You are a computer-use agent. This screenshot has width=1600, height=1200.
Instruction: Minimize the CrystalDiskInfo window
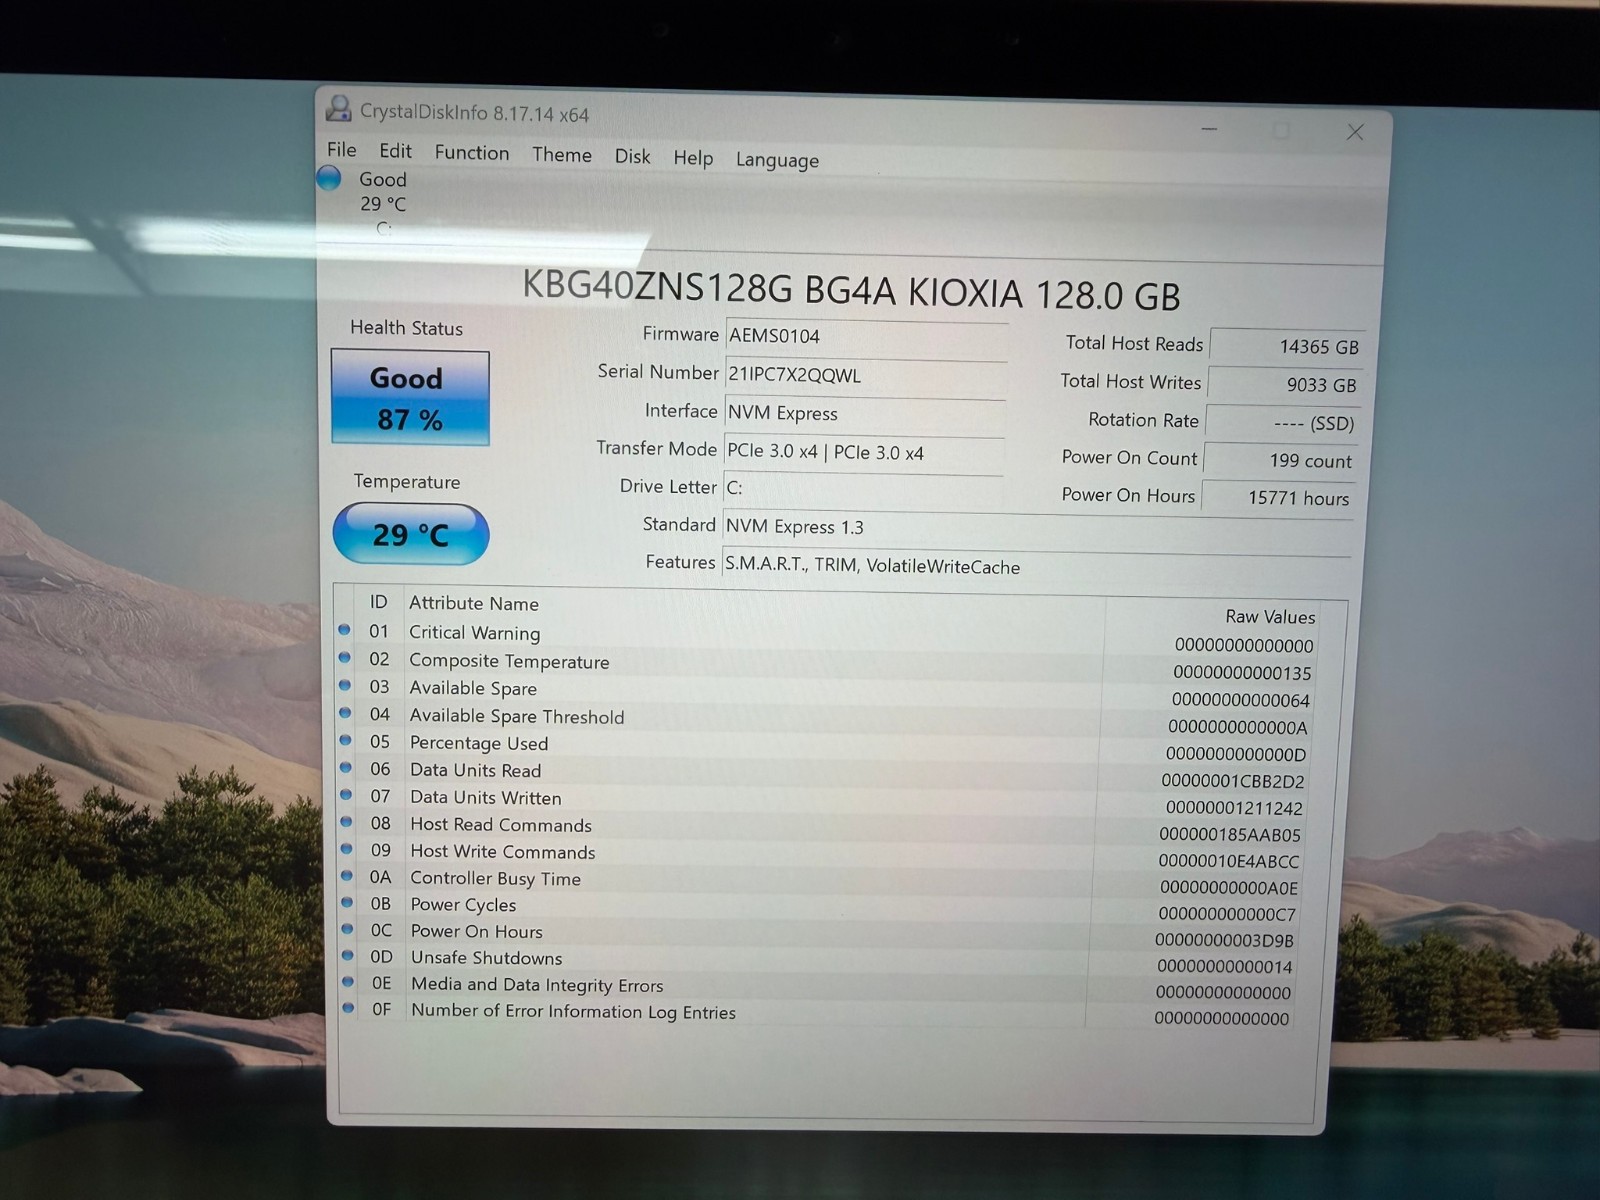1209,129
